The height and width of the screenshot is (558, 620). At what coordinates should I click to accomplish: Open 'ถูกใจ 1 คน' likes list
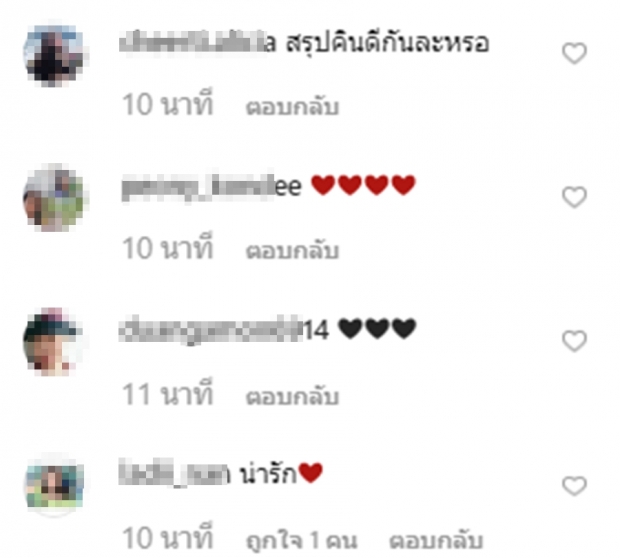click(301, 541)
